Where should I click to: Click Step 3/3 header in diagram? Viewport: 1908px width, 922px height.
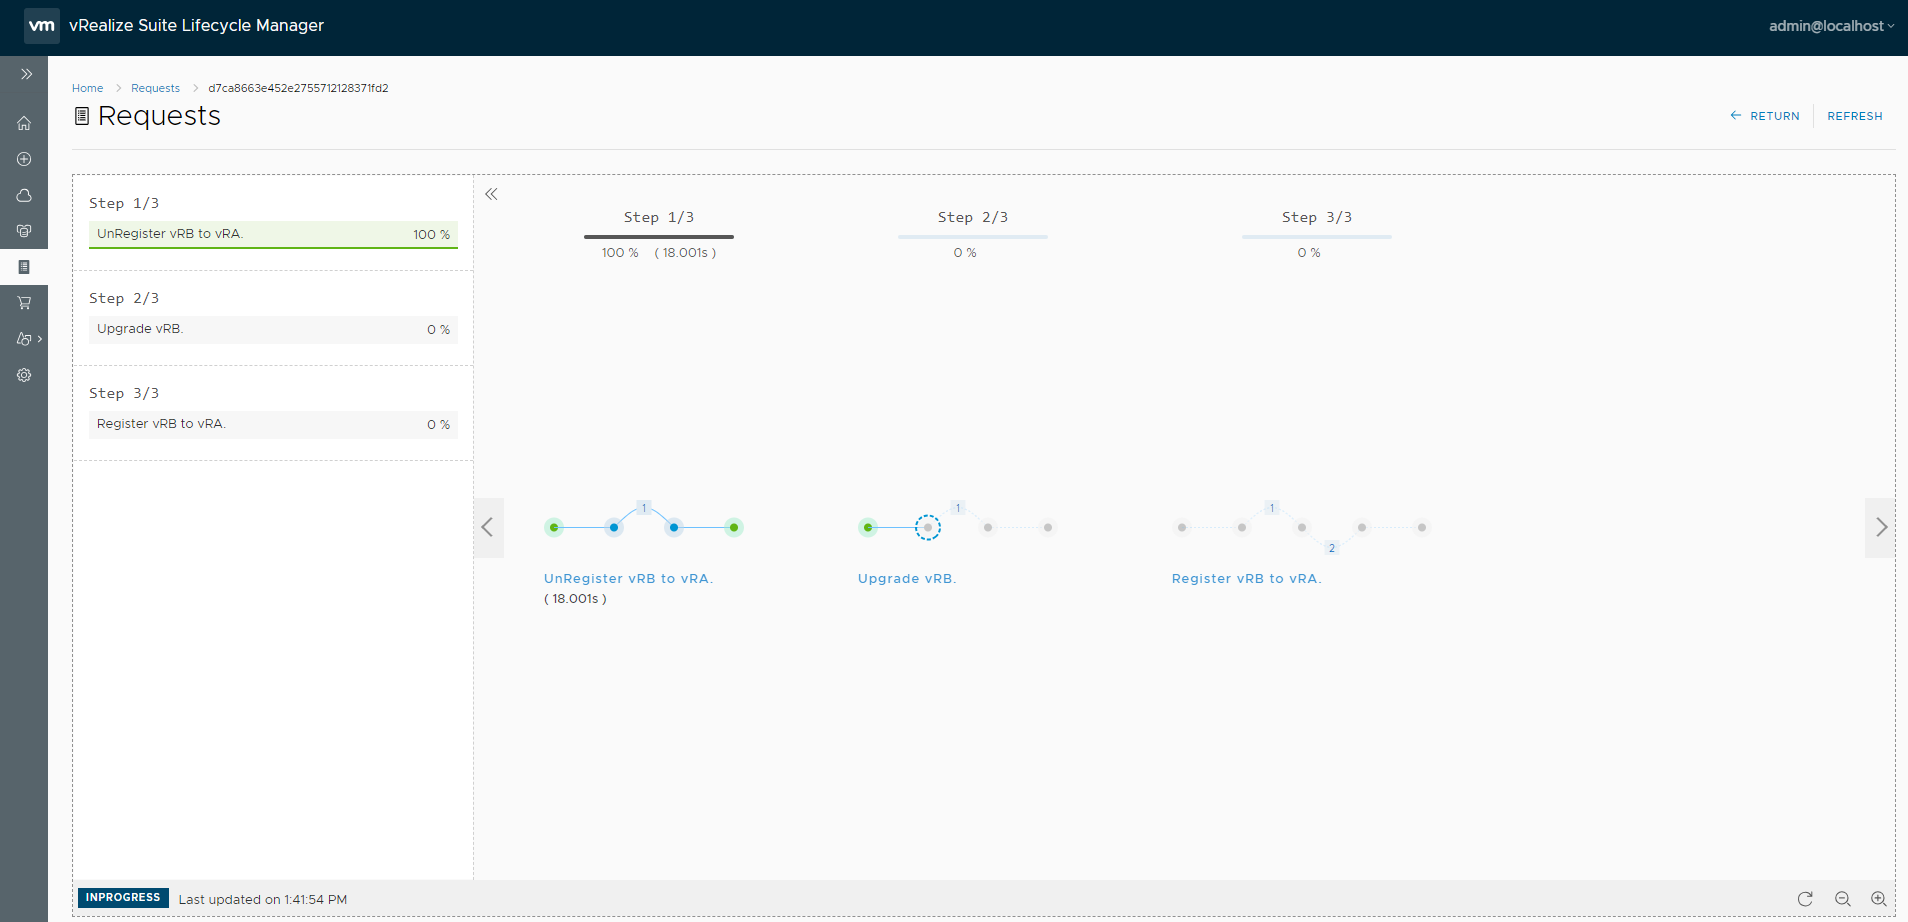[x=1317, y=217]
